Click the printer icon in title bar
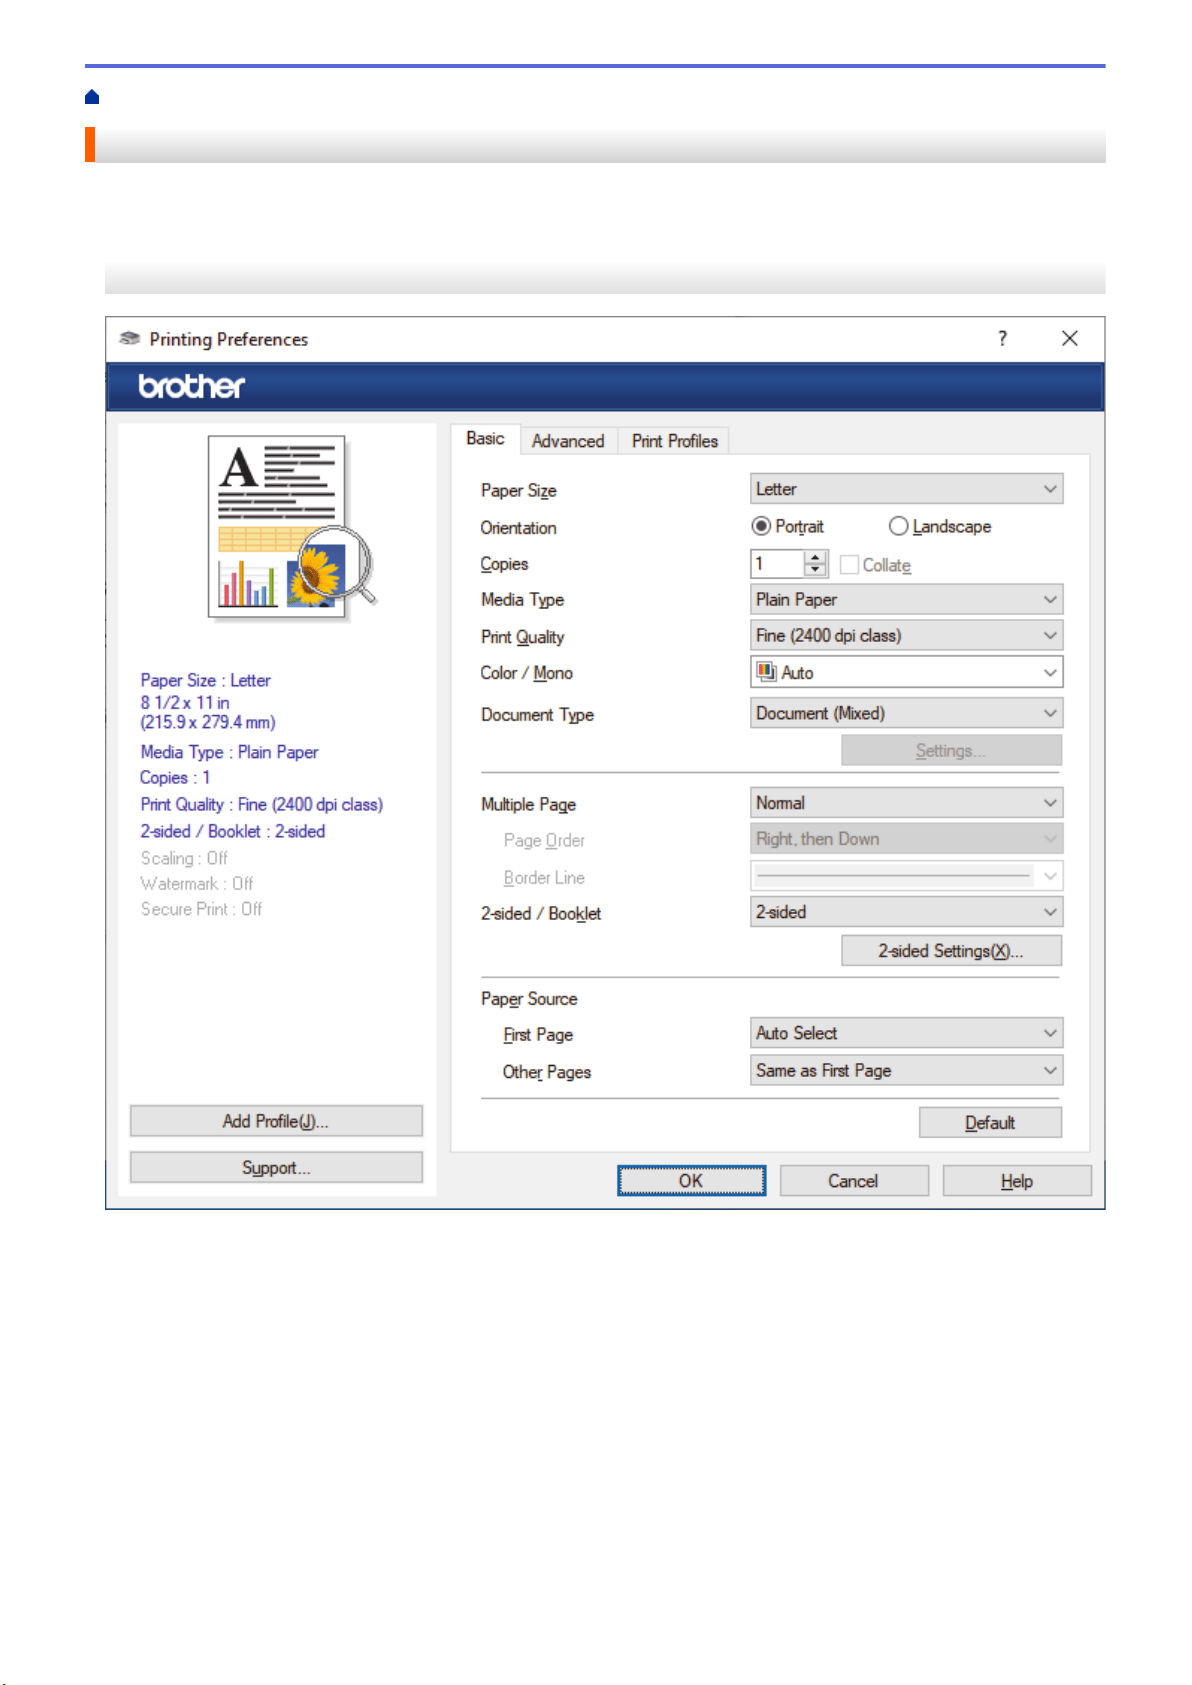1192x1685 pixels. (x=129, y=338)
